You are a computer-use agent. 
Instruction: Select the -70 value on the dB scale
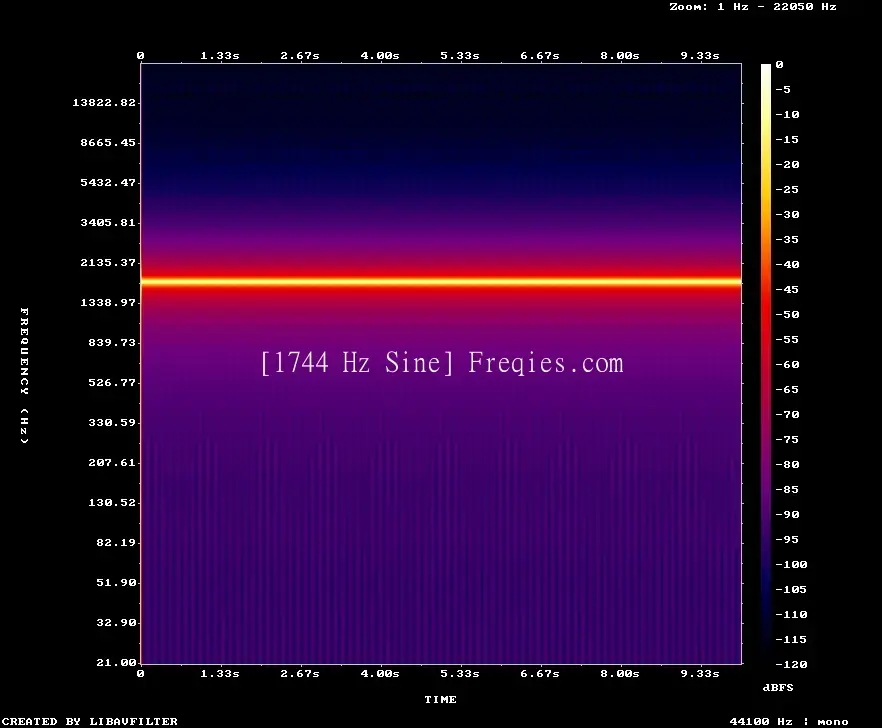pos(787,415)
